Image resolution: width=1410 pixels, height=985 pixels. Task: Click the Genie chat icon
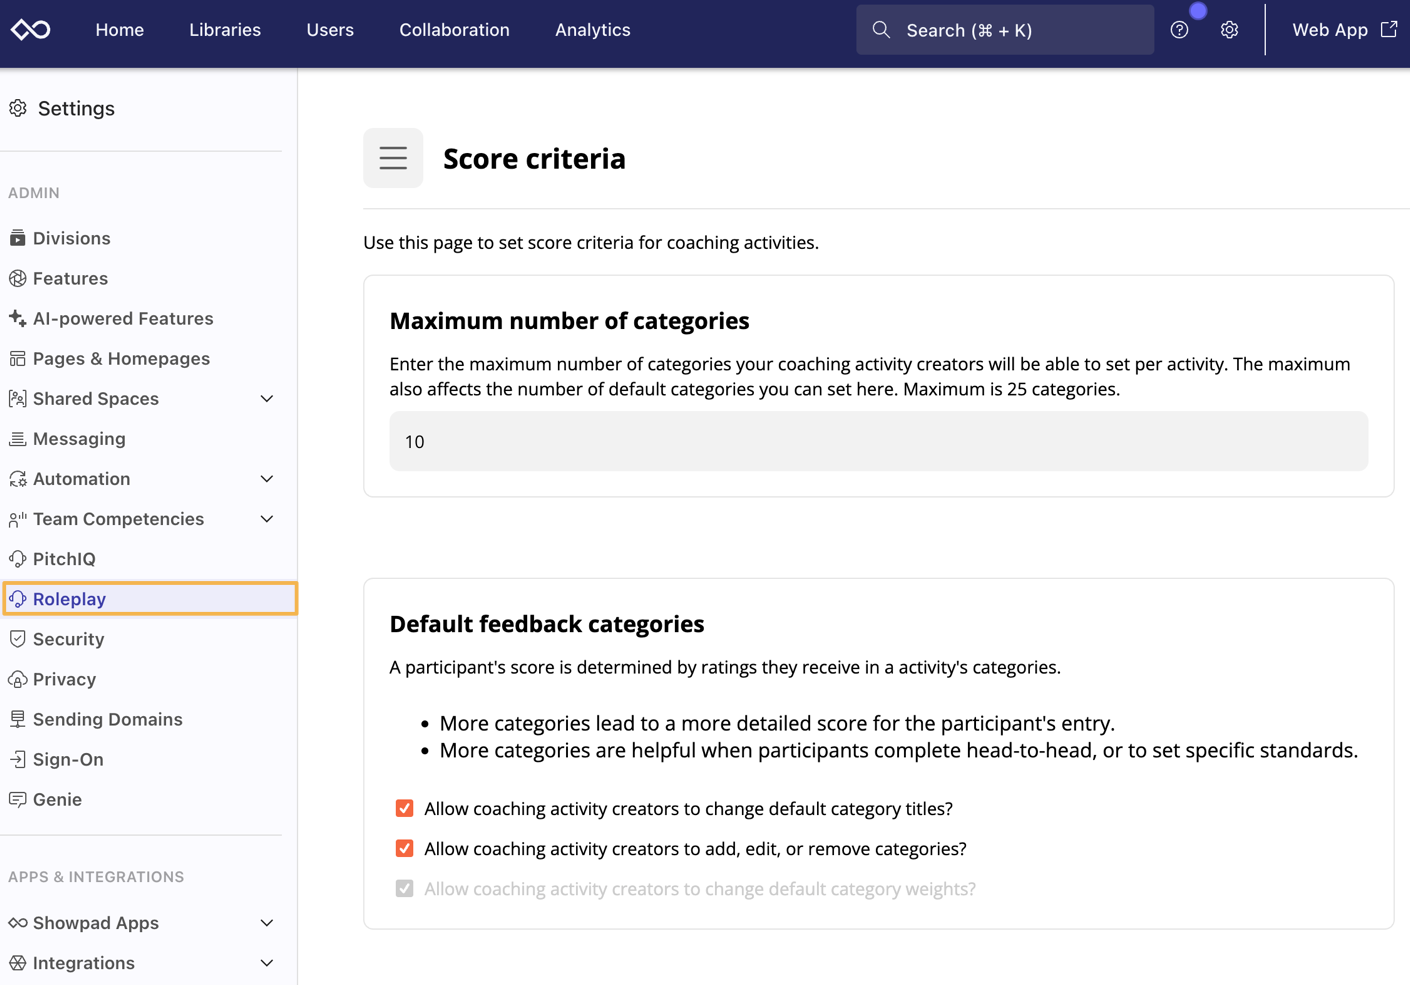(x=17, y=799)
